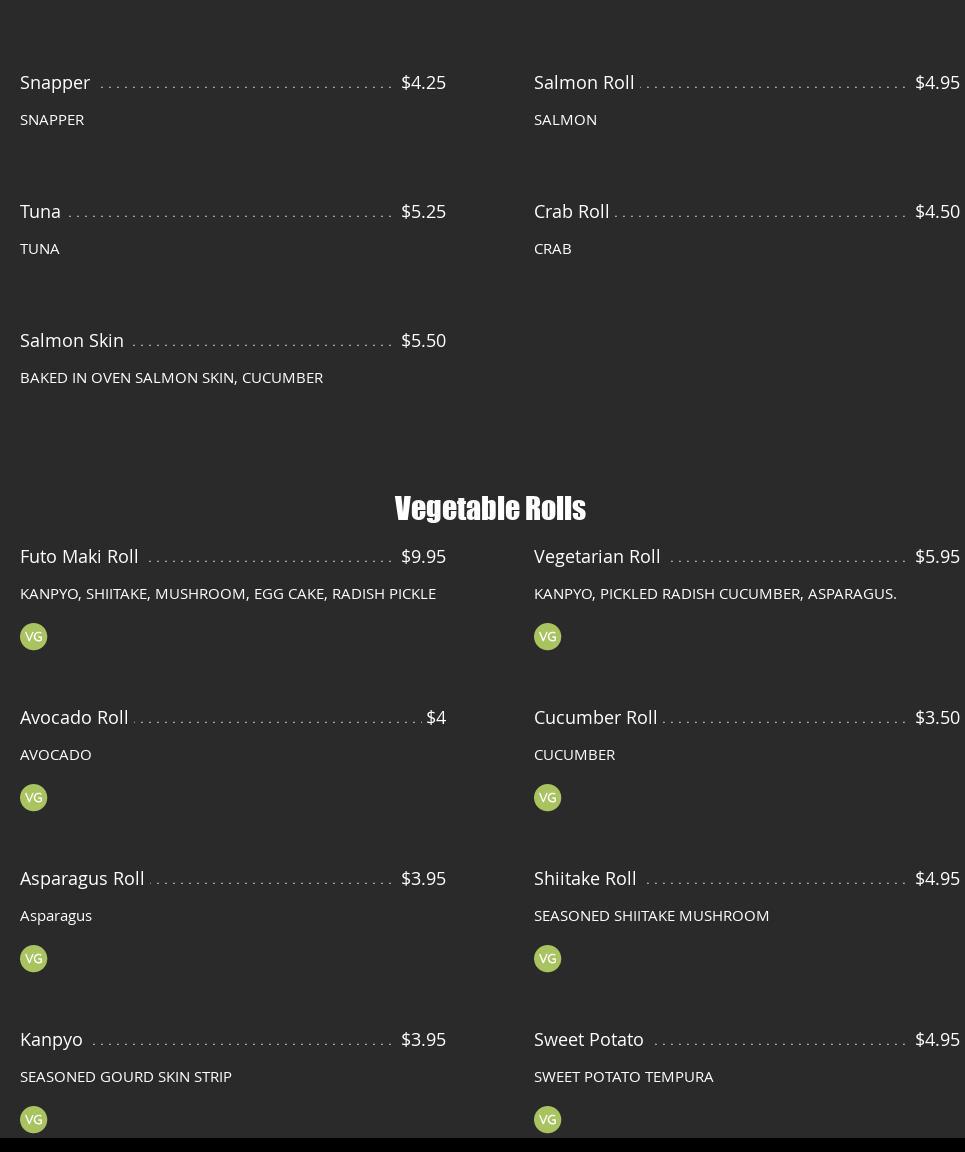Click the Tuna menu item title
Viewport: 965px width, 1152px height.
(x=40, y=211)
